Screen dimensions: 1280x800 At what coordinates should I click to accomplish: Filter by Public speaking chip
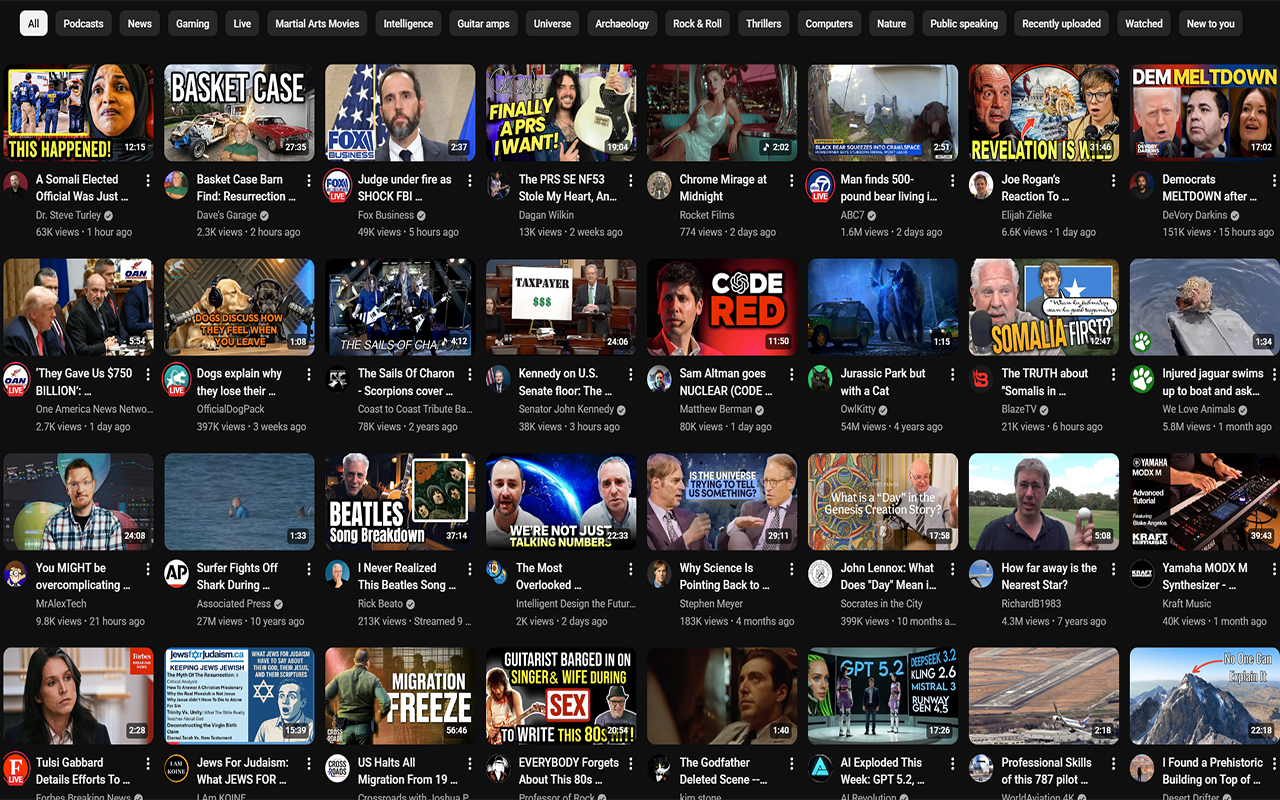[x=964, y=23]
